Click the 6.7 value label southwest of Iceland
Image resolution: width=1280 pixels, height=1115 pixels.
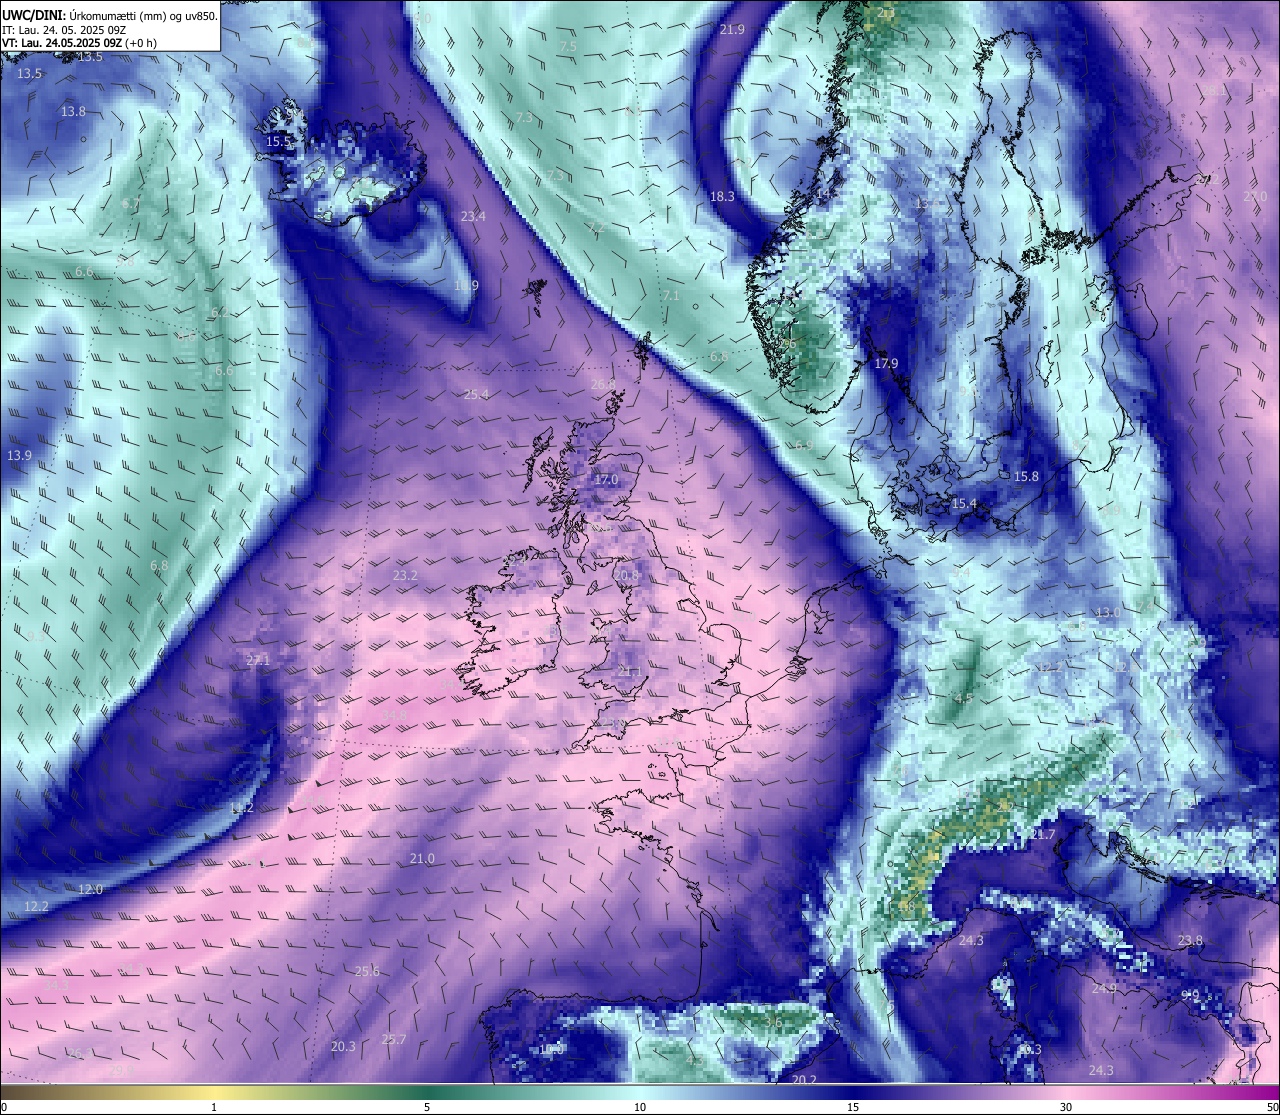130,203
